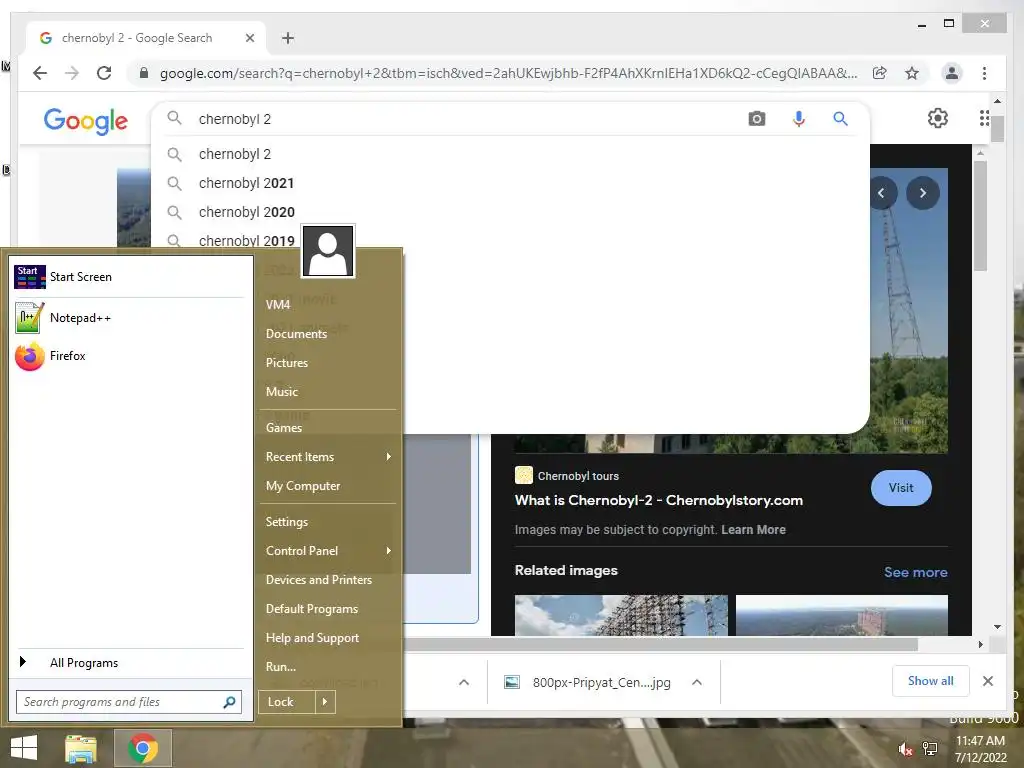Viewport: 1024px width, 768px height.
Task: Open the Chrome profile avatar
Action: 952,73
